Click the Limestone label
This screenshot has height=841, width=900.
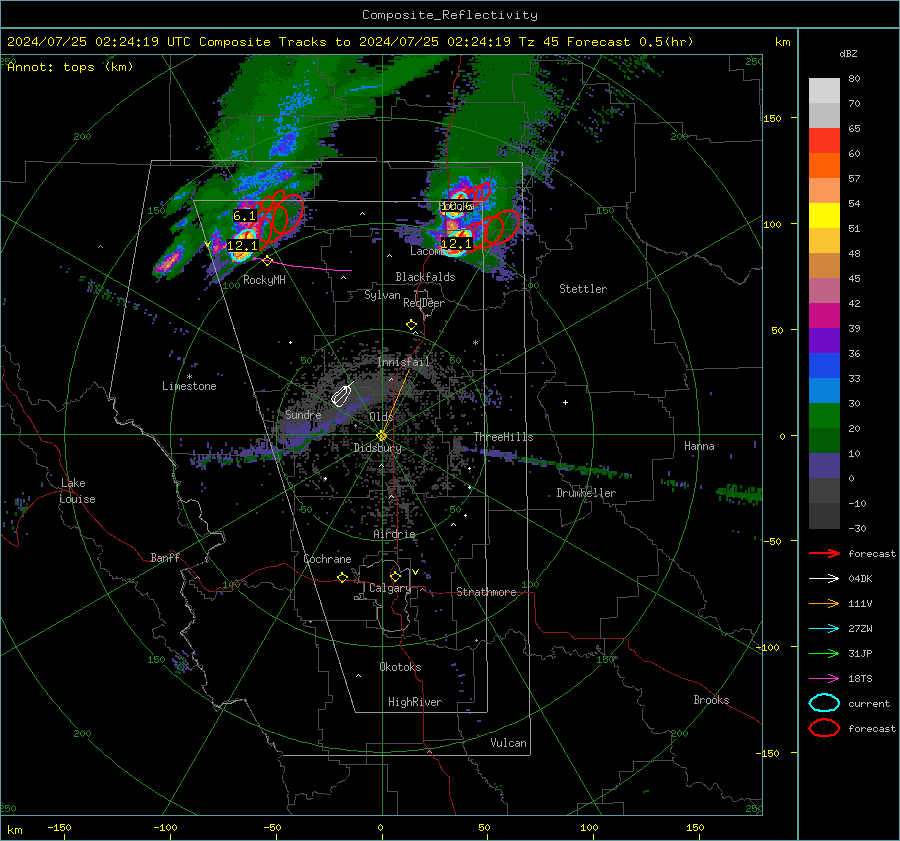[189, 386]
